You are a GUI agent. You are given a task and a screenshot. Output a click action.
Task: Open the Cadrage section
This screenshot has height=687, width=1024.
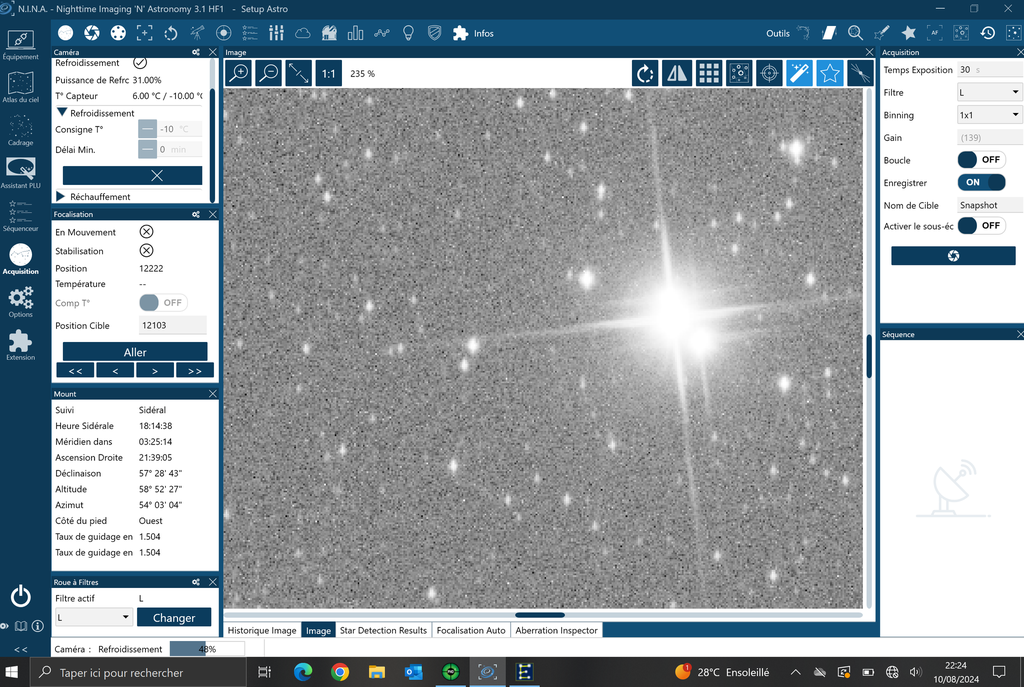click(x=20, y=131)
